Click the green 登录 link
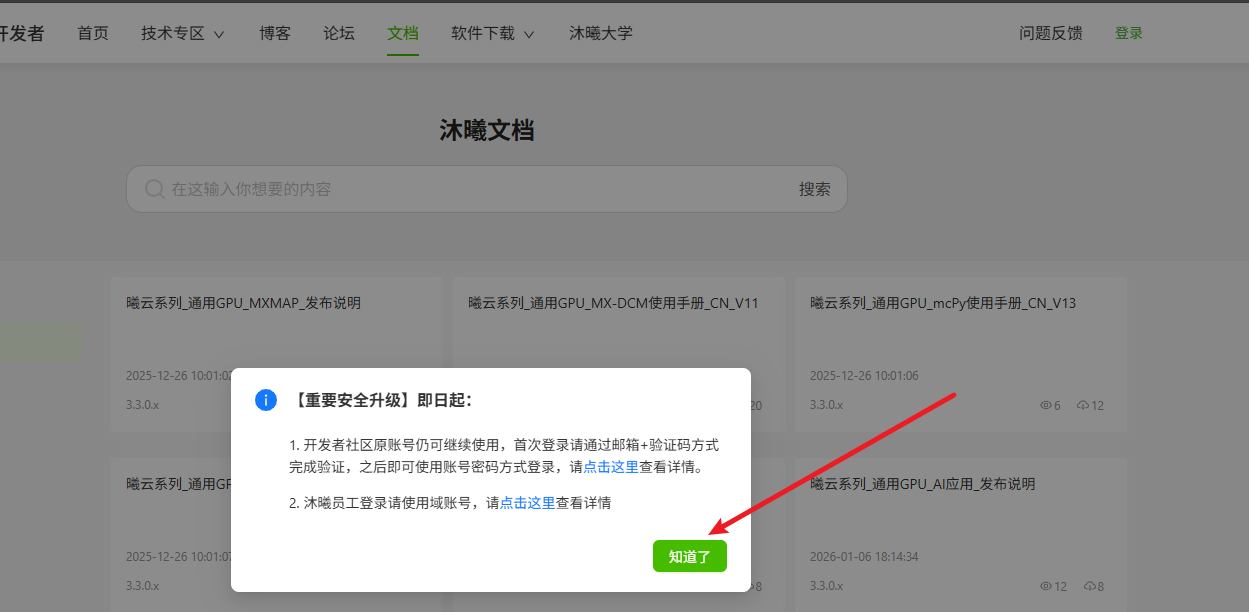The image size is (1249, 612). coord(1128,33)
